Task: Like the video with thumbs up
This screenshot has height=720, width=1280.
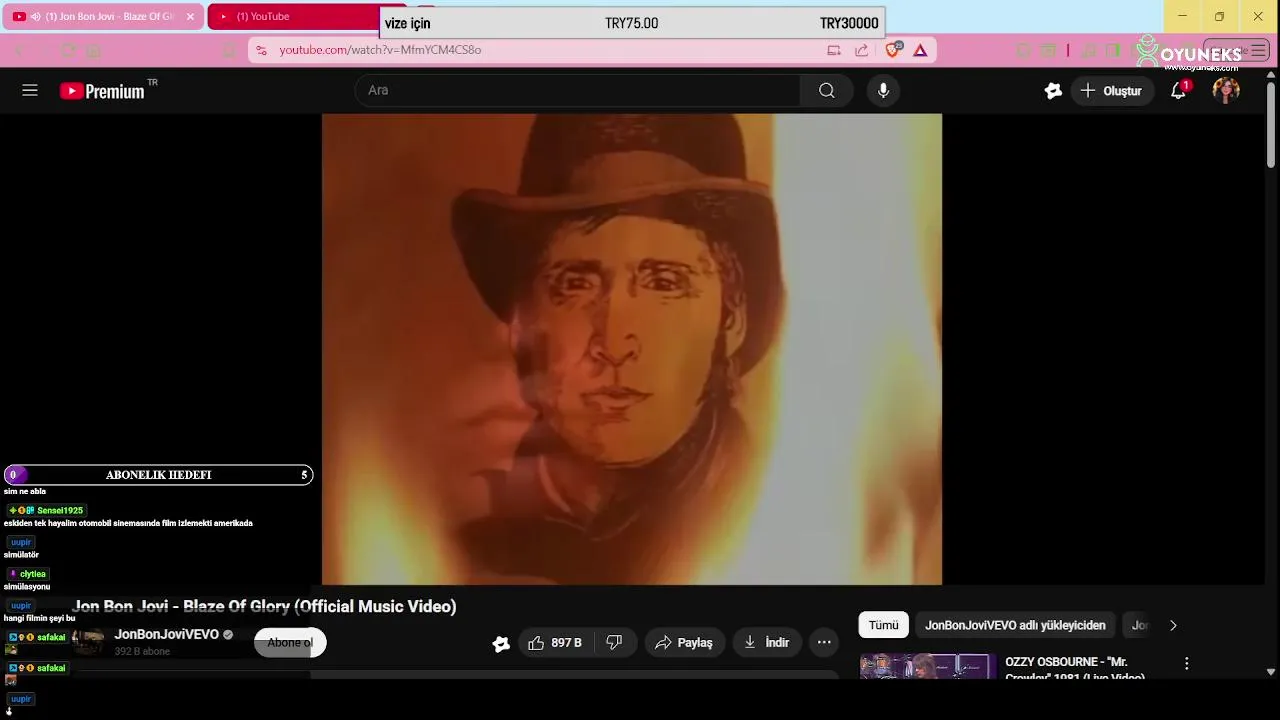Action: coord(555,643)
